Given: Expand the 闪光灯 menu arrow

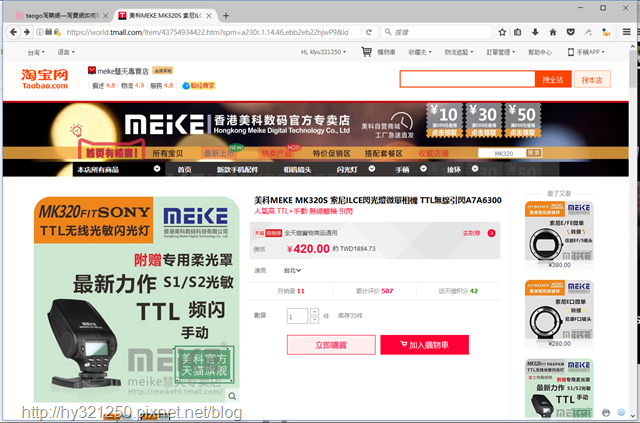Looking at the screenshot, I should coord(372,169).
